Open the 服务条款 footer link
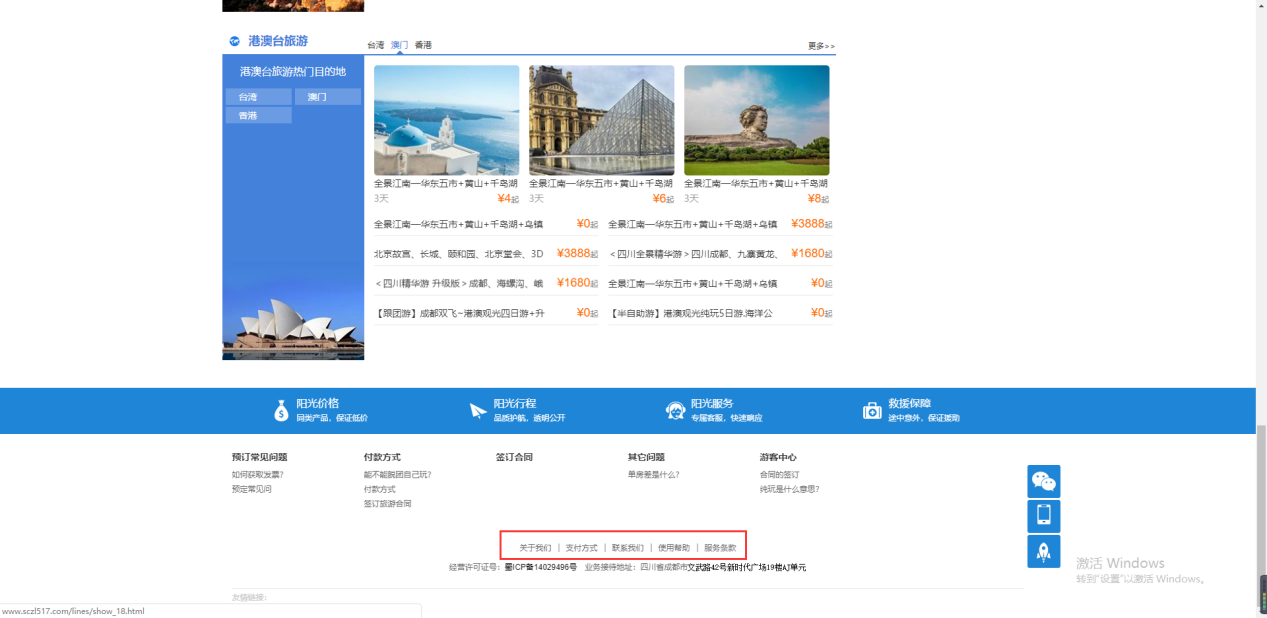This screenshot has width=1267, height=618. tap(720, 548)
